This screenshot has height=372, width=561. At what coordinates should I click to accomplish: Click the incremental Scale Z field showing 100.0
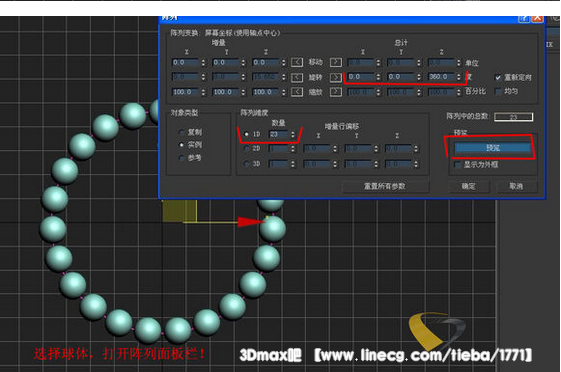click(265, 92)
